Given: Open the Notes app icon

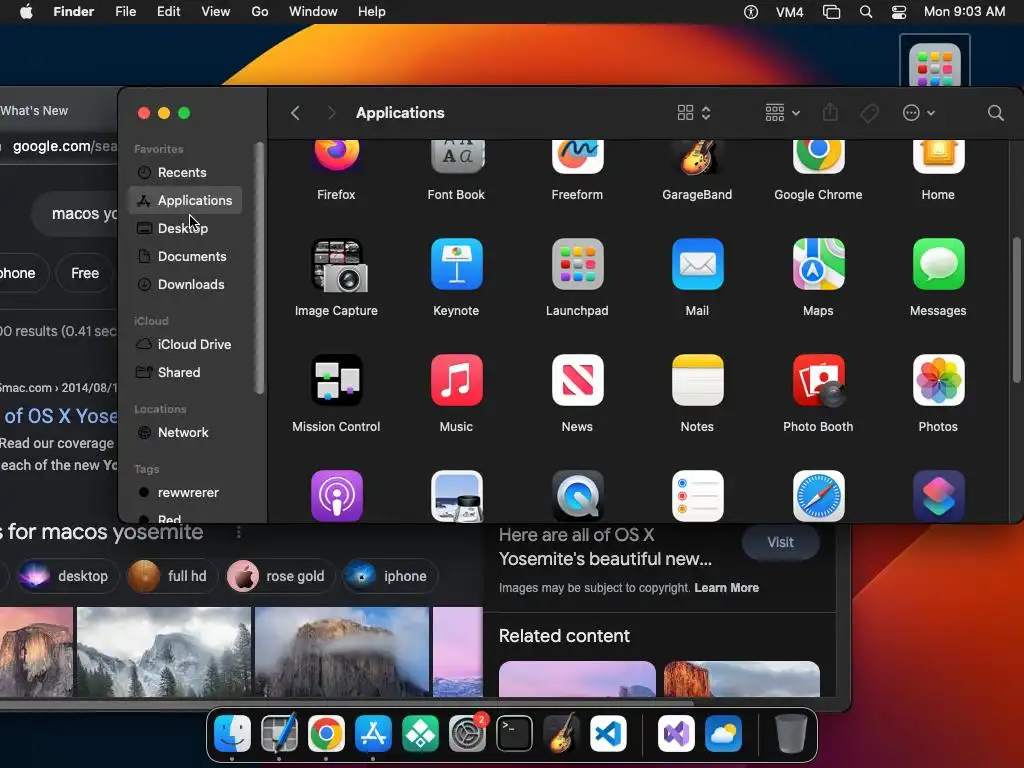Looking at the screenshot, I should coord(697,380).
